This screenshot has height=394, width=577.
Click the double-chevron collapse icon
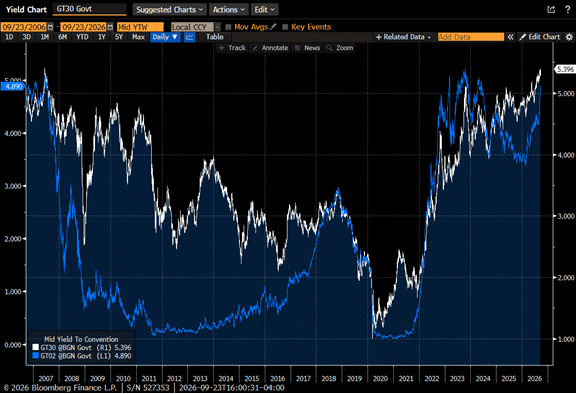coord(510,37)
